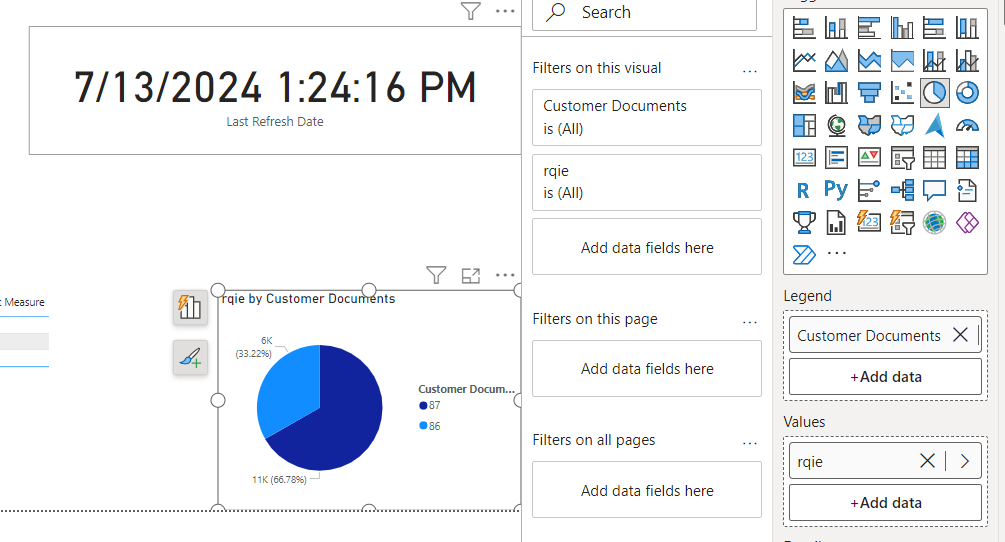Open Filters on all pages options menu
The image size is (1005, 542).
pos(749,443)
